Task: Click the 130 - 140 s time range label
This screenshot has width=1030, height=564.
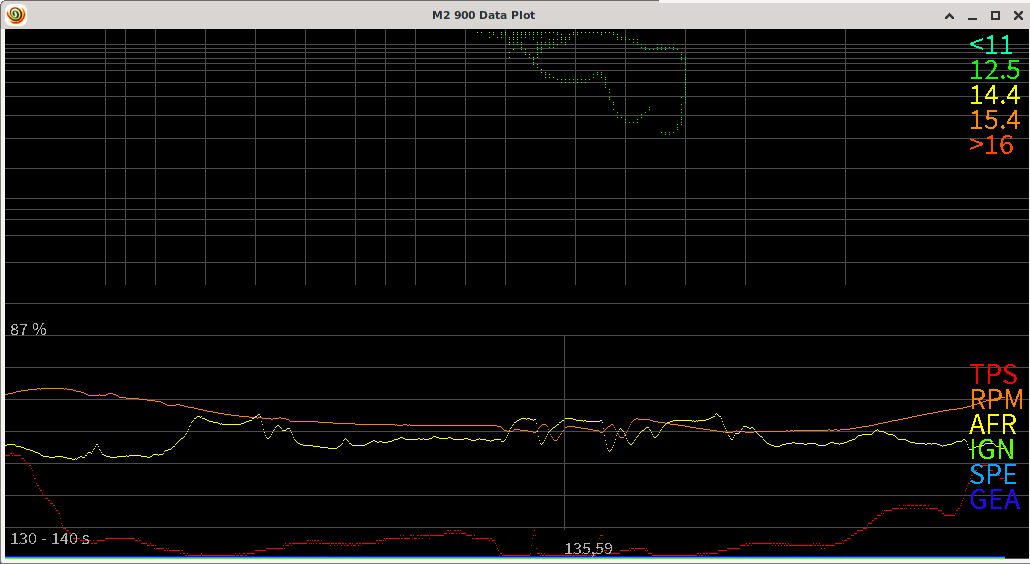Action: coord(50,539)
